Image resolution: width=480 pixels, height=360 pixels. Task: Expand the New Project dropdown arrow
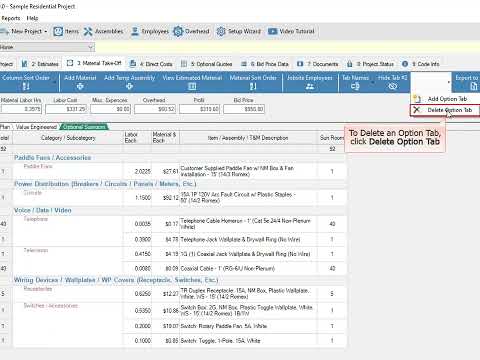(46, 32)
